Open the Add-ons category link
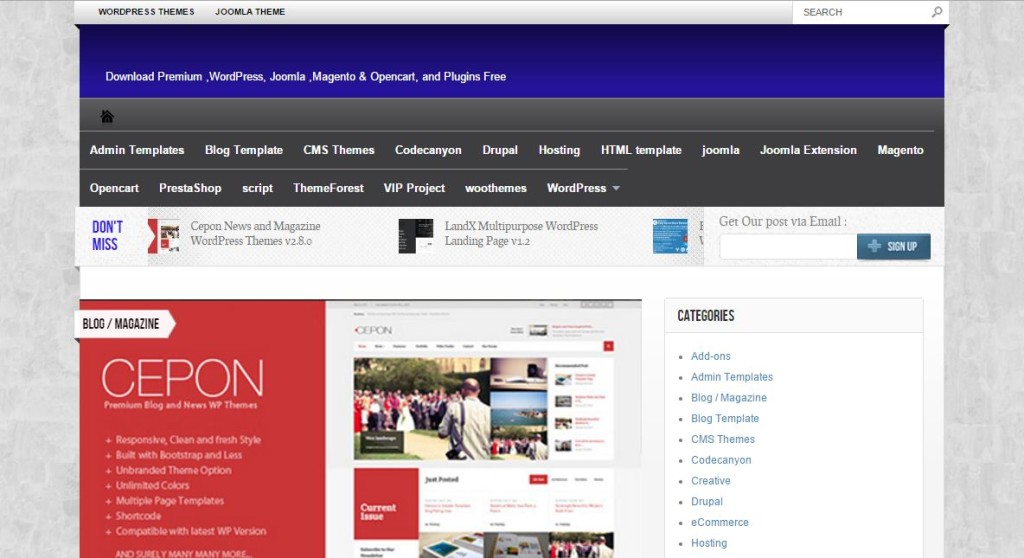This screenshot has height=558, width=1024. point(711,356)
